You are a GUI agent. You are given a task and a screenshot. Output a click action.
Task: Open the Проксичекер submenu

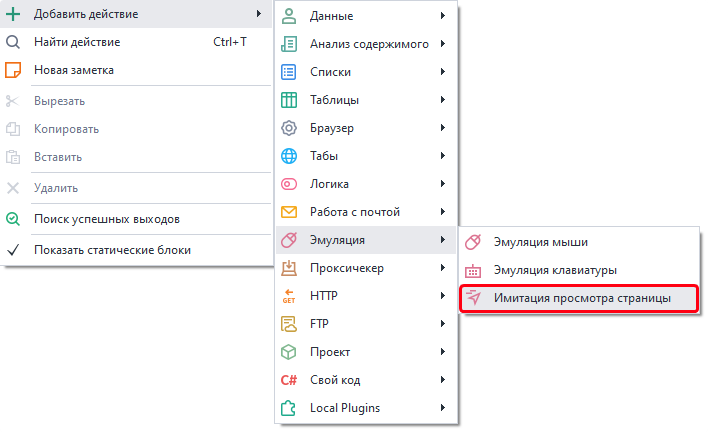(x=347, y=268)
